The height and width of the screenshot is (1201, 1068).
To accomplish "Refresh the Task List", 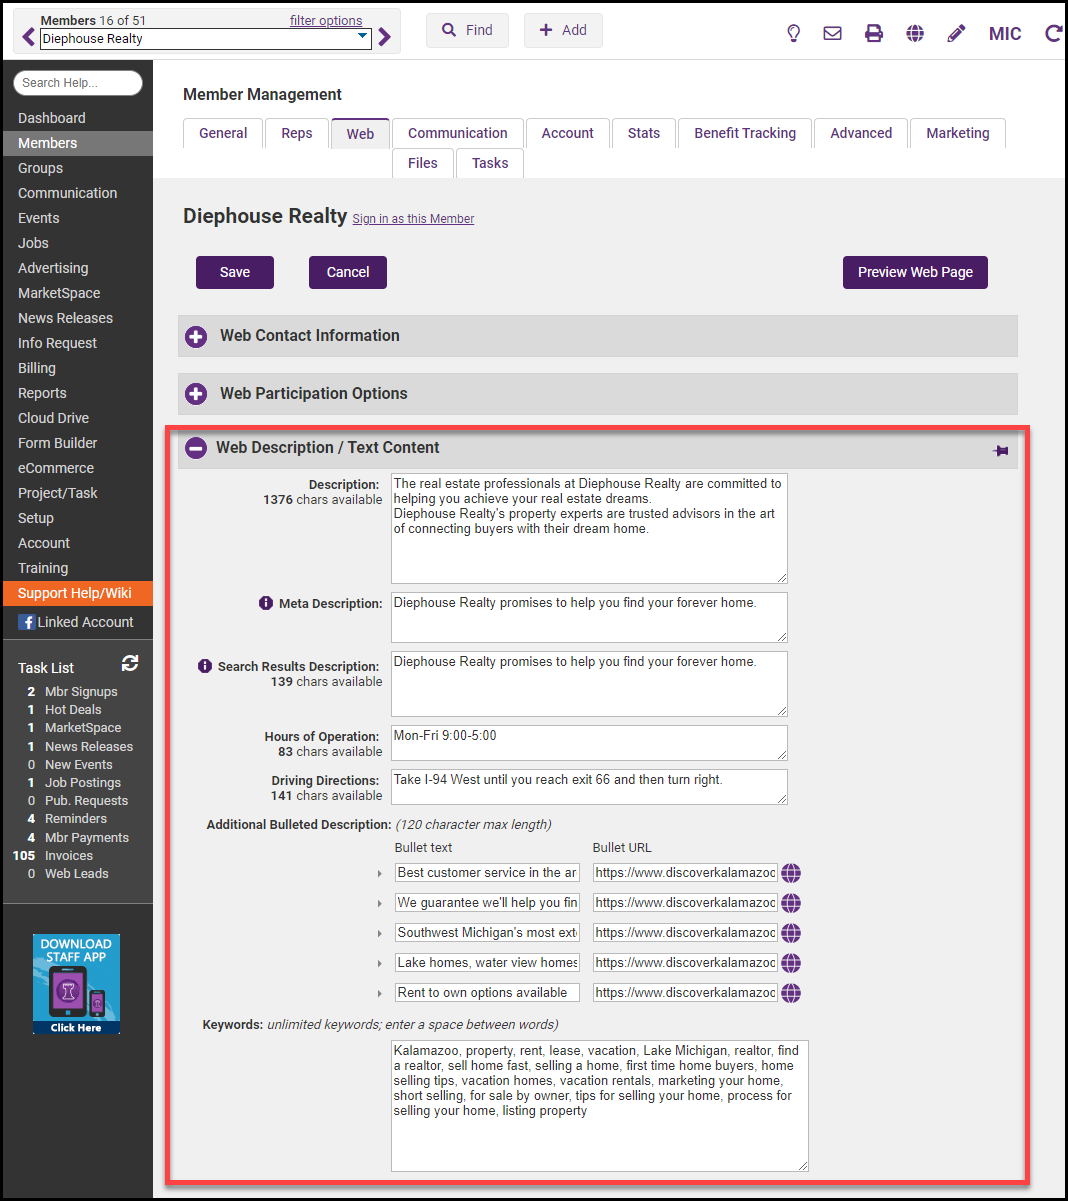I will point(130,663).
